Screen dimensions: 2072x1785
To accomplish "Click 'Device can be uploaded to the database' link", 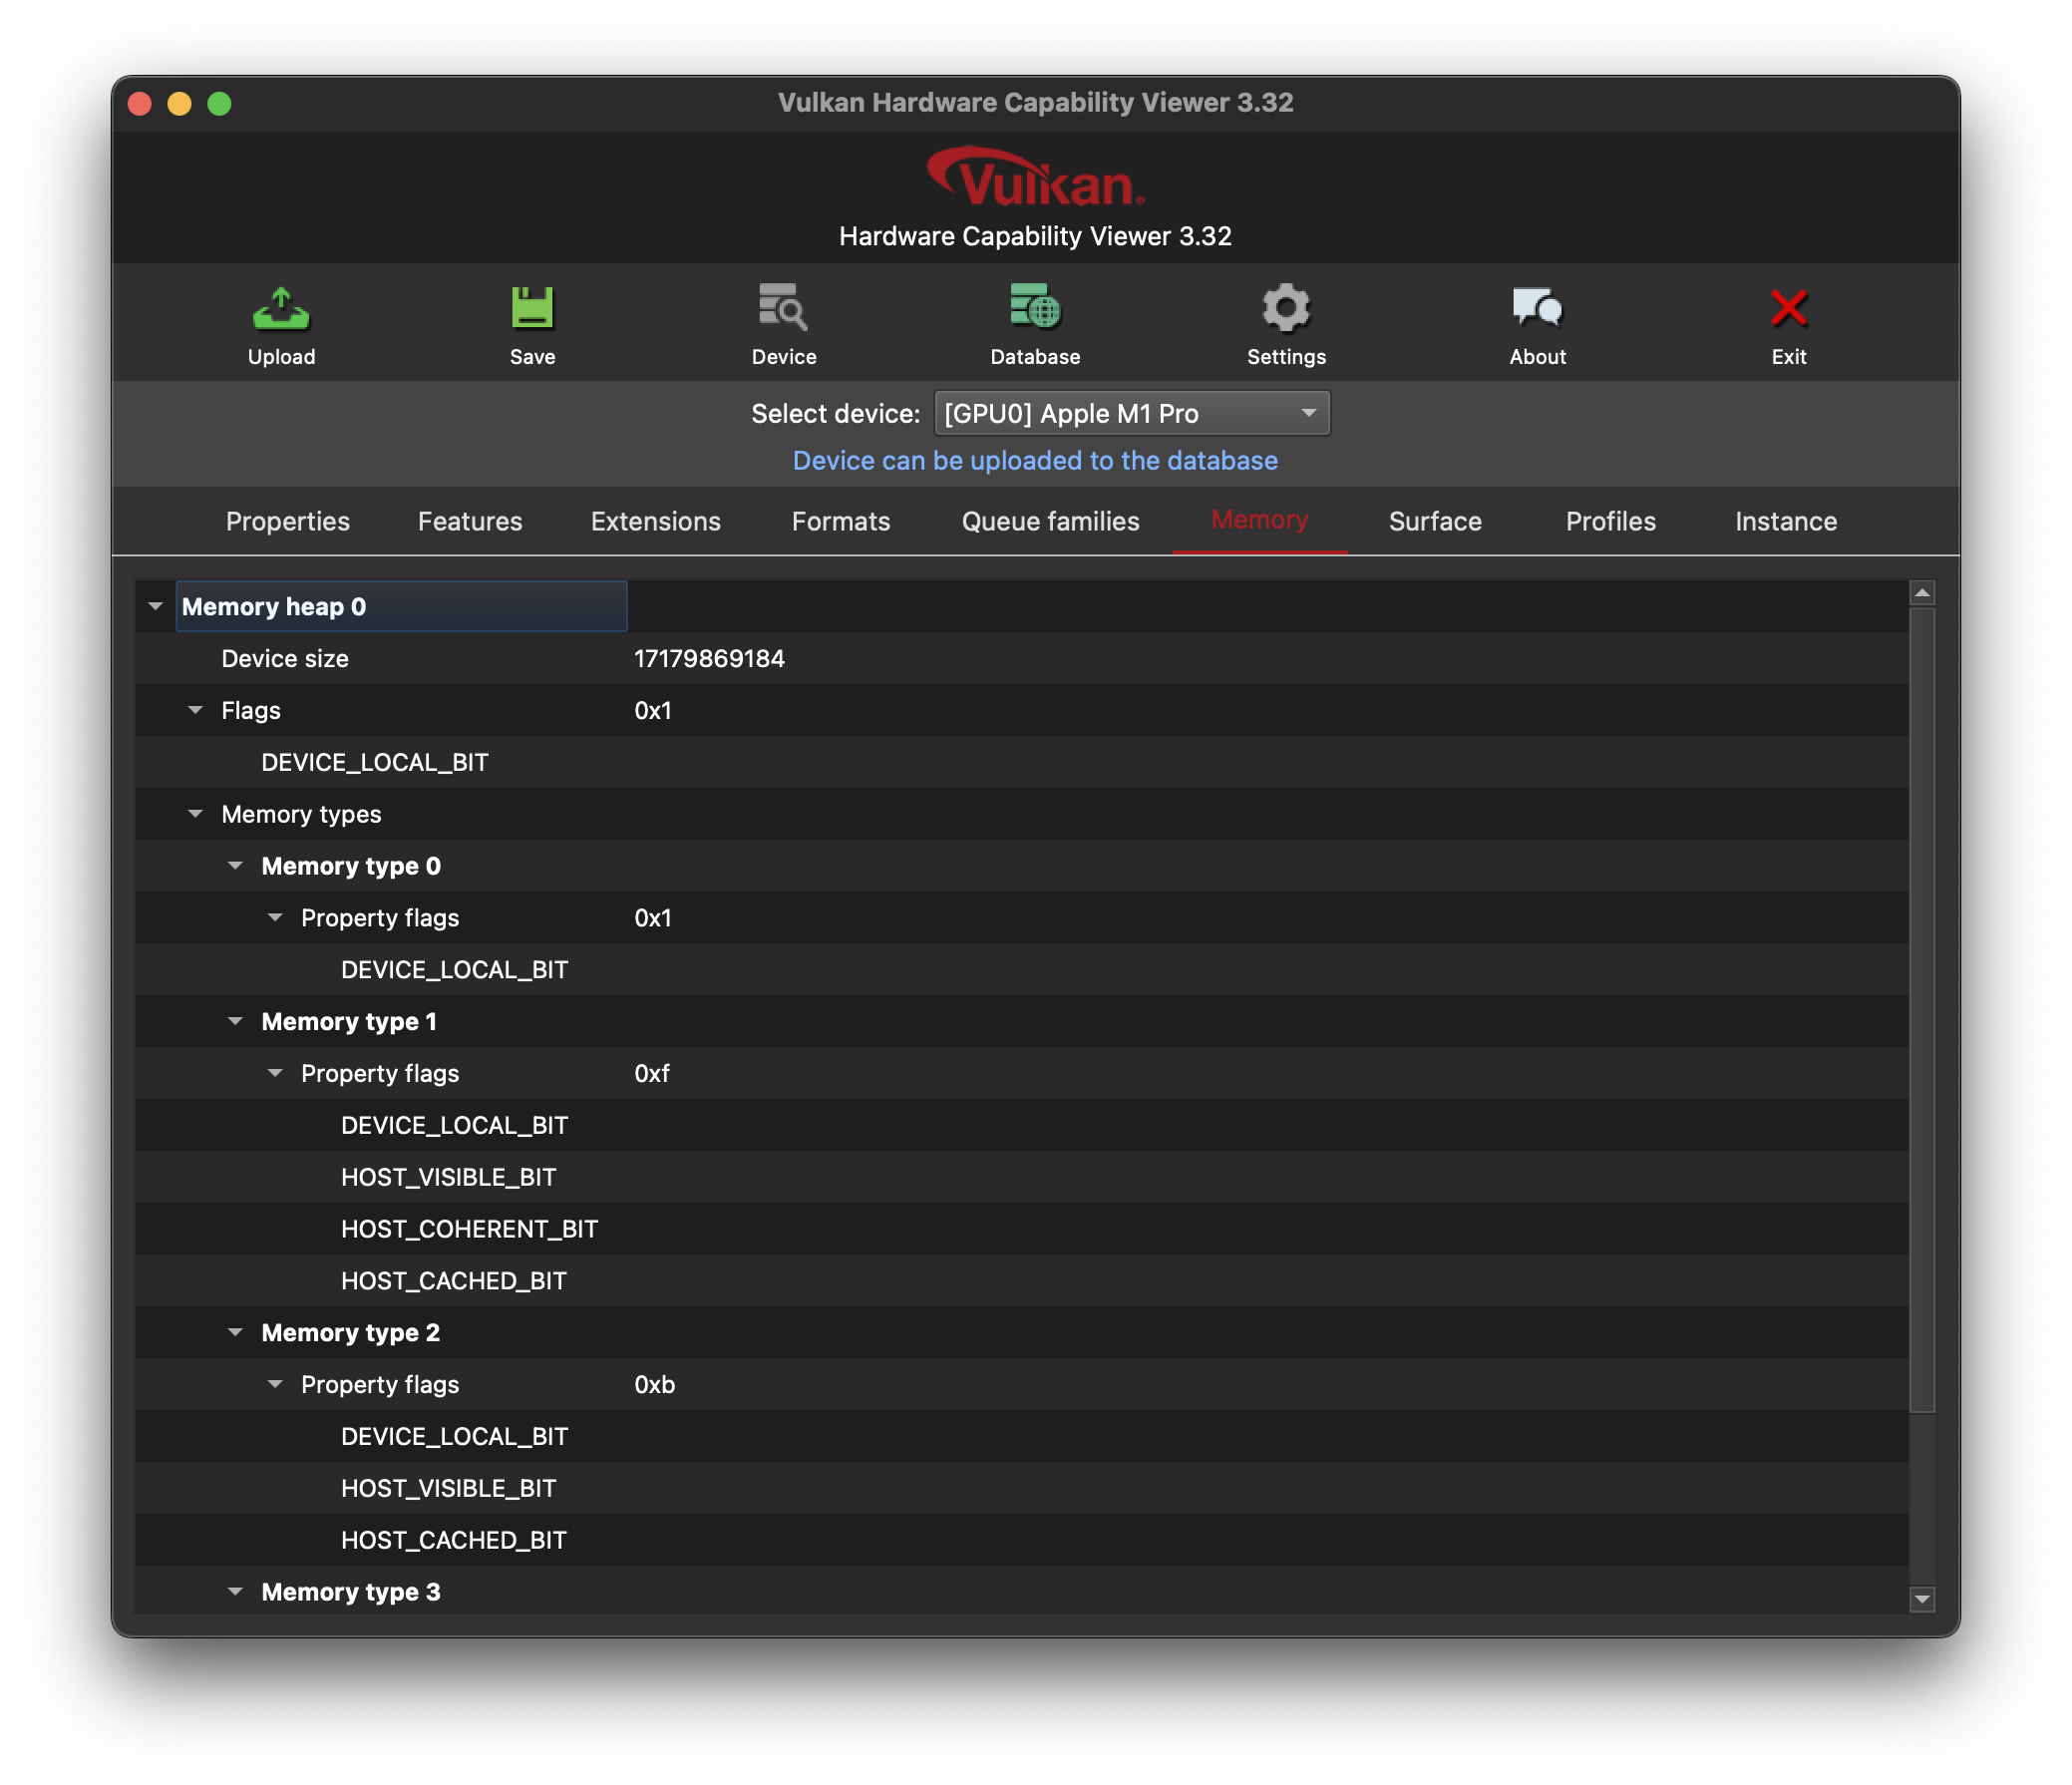I will coord(1035,460).
